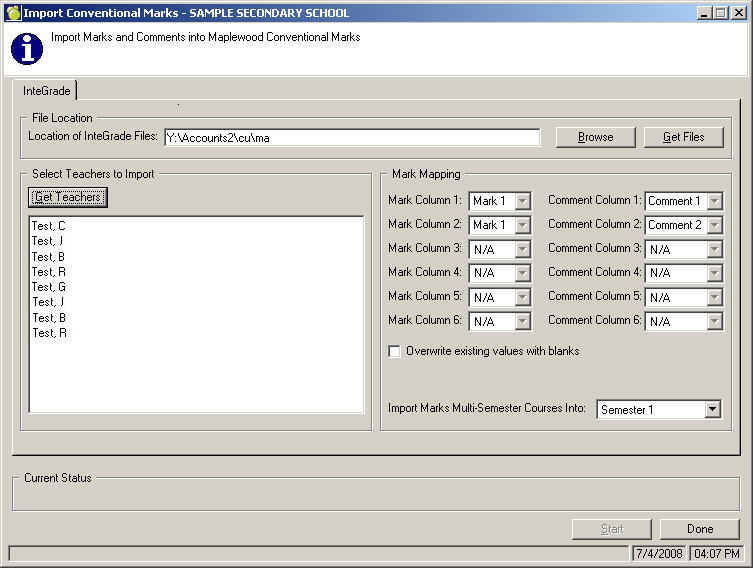Click the Get Teachers button
753x568 pixels.
(67, 197)
